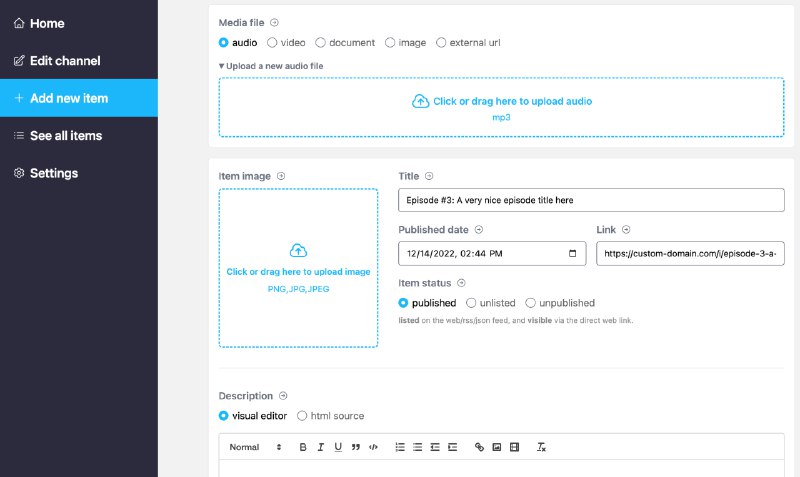This screenshot has height=477, width=800.
Task: Toggle bold formatting in editor
Action: tap(303, 447)
